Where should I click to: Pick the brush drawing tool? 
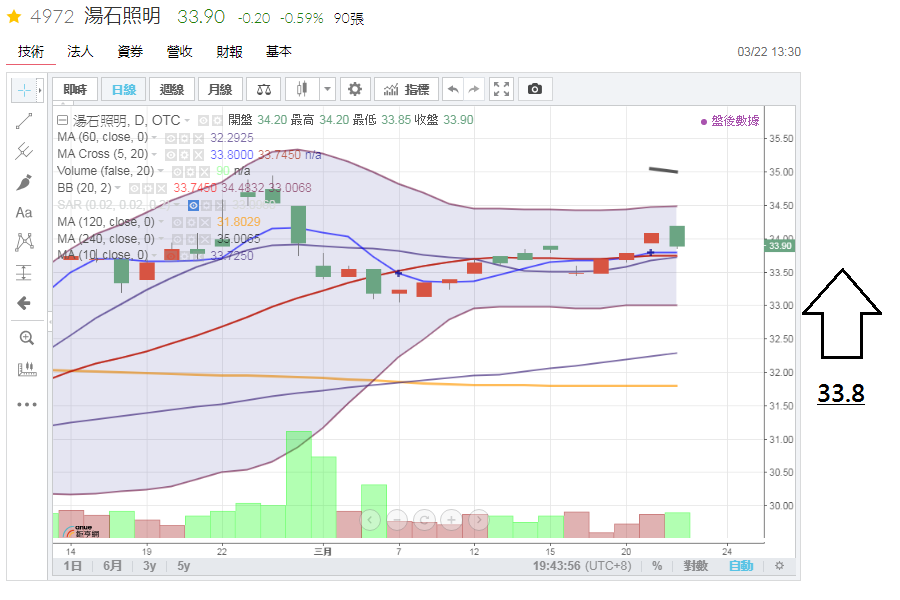(24, 182)
